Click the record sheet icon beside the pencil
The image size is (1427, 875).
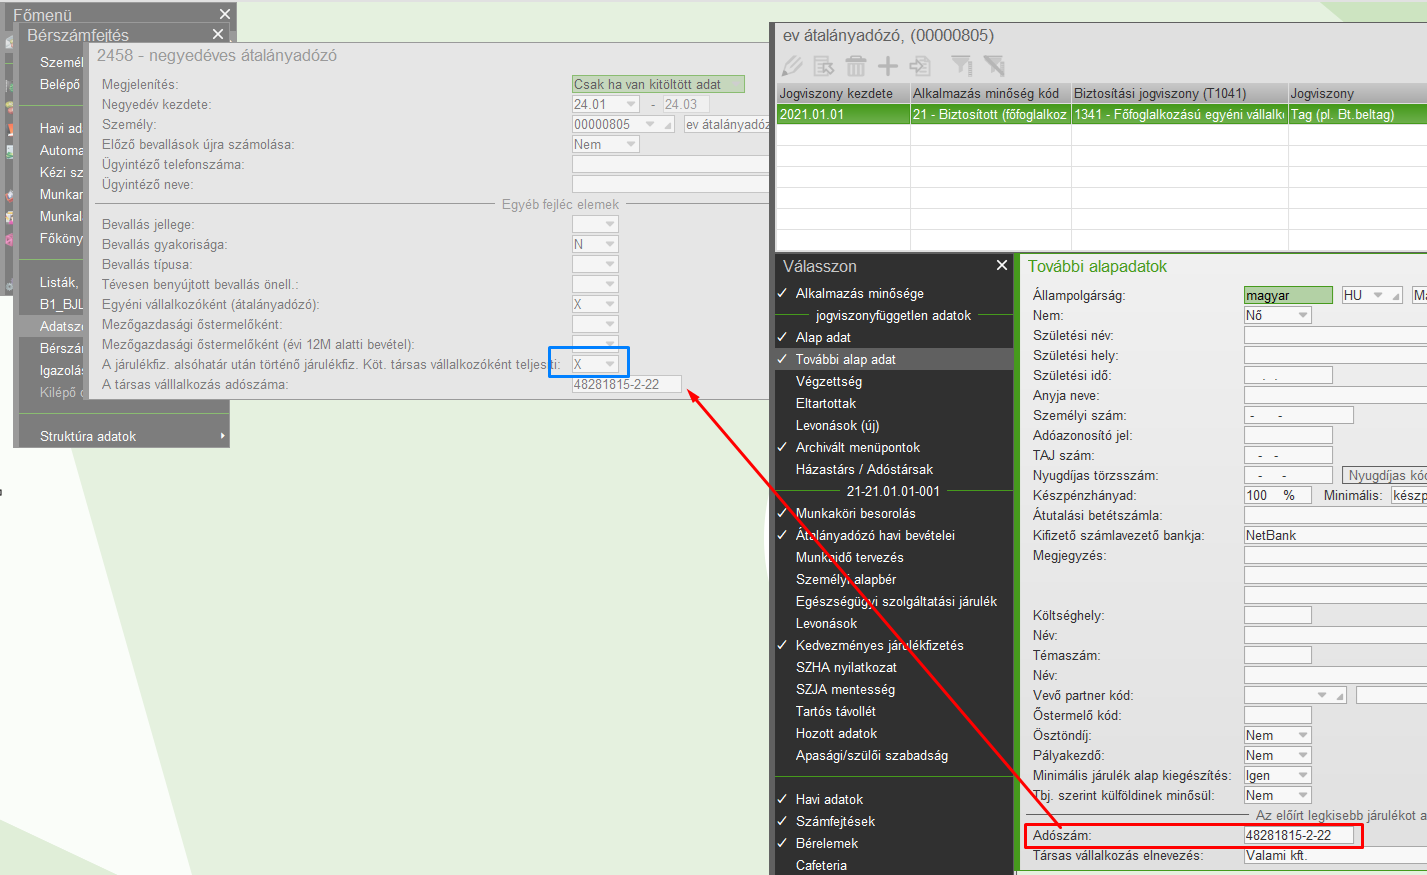pos(824,66)
